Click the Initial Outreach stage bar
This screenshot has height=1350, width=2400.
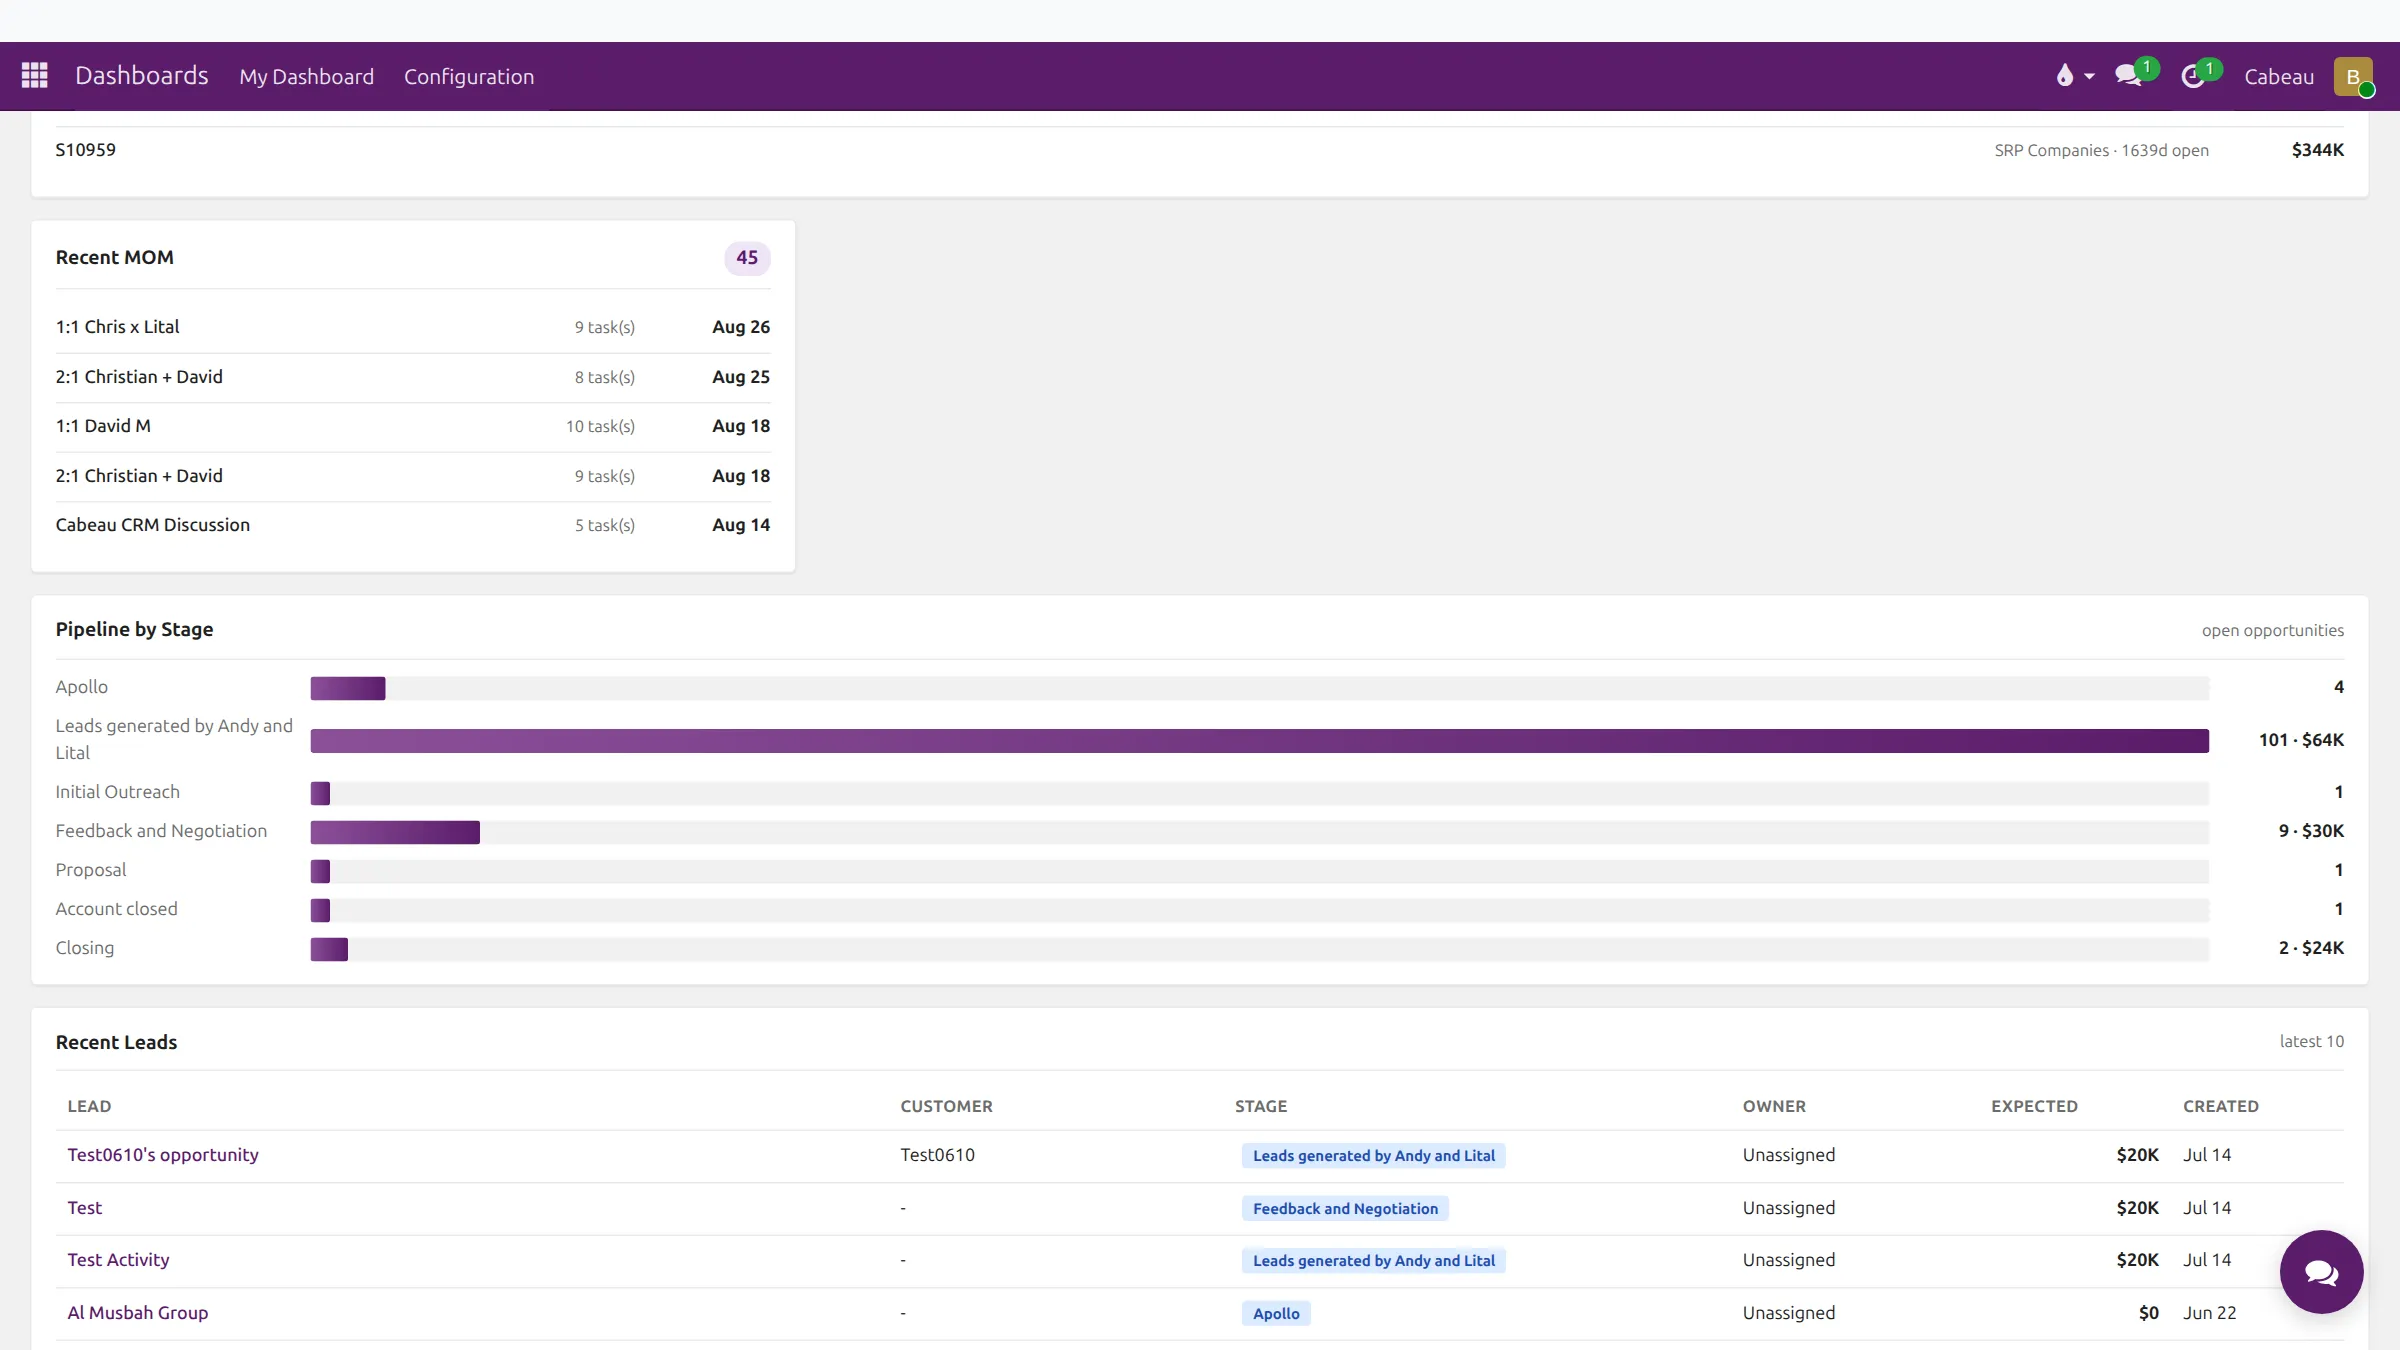(x=320, y=793)
